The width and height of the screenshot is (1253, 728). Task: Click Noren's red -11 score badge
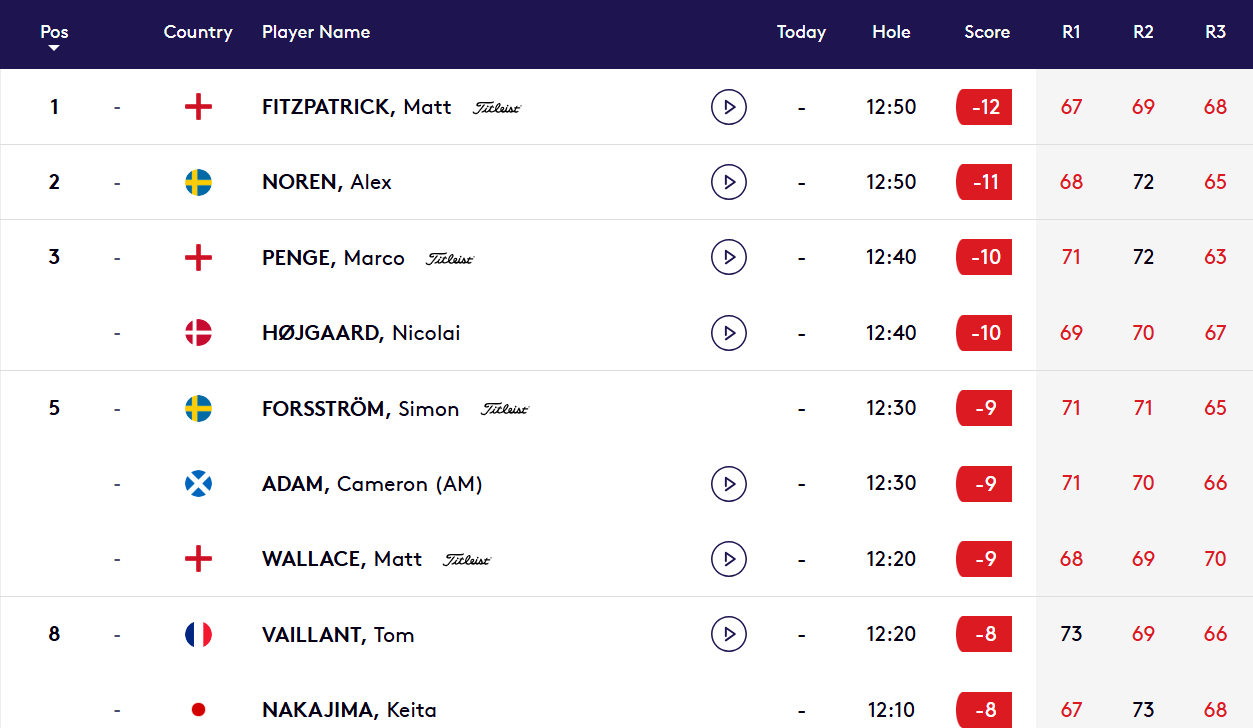coord(984,182)
